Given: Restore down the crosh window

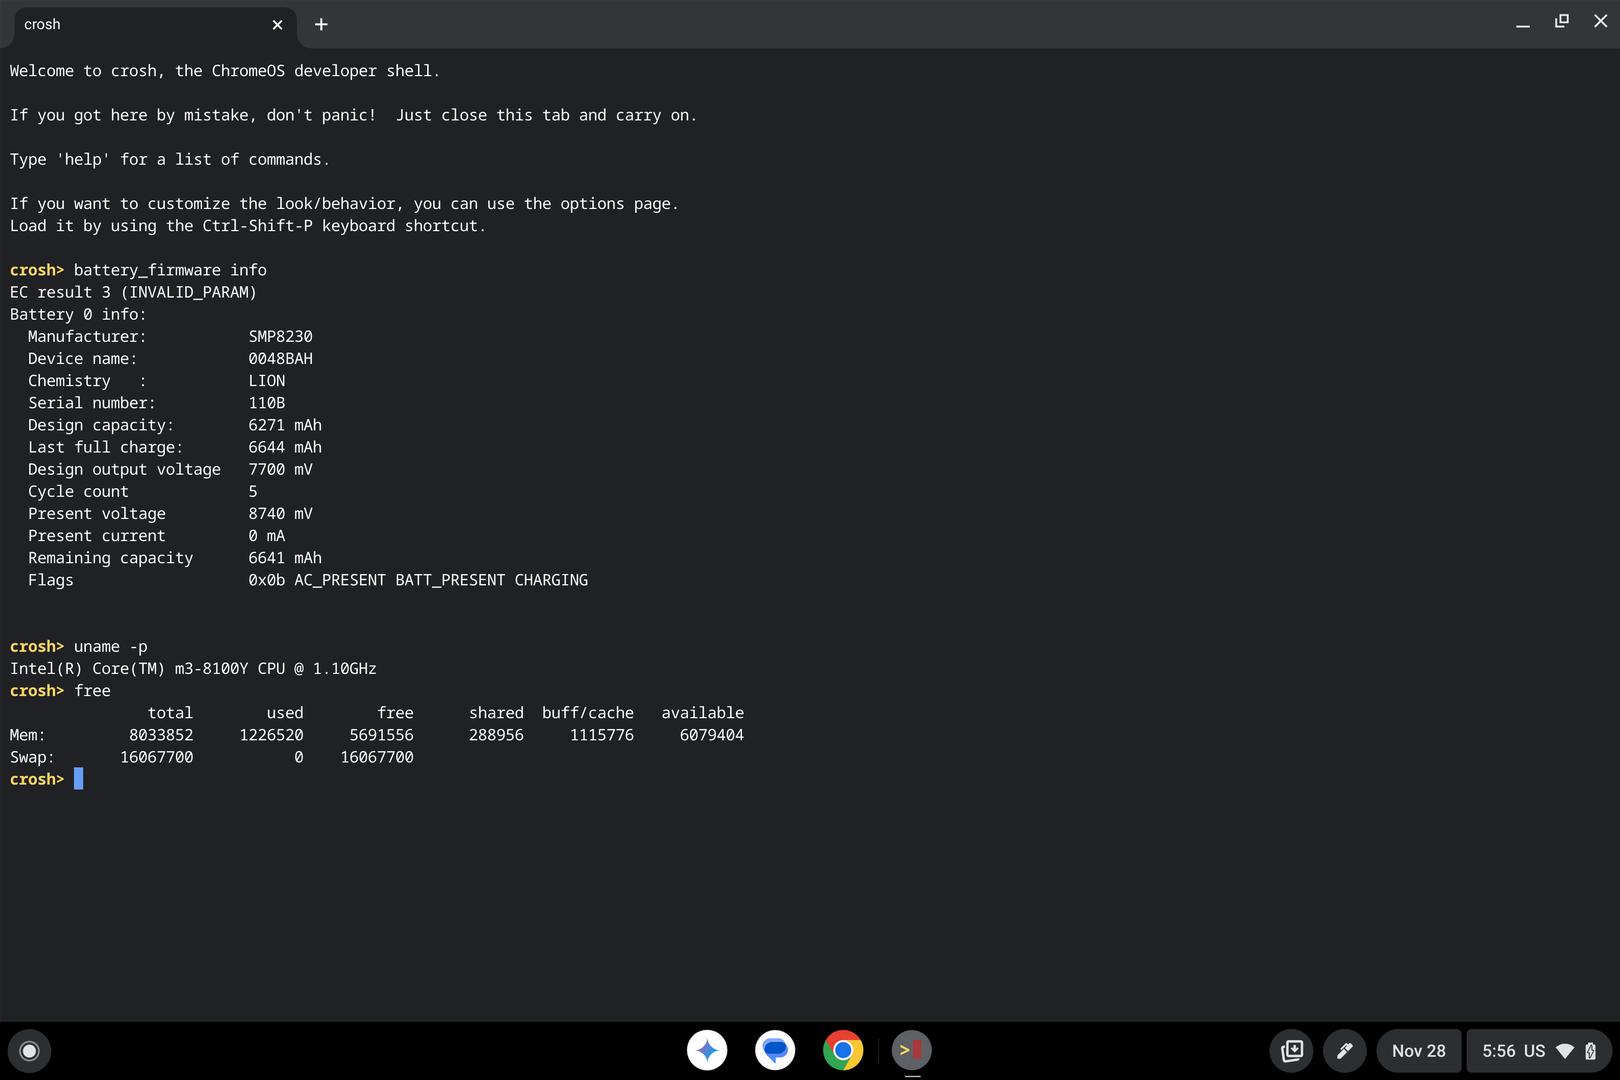Looking at the screenshot, I should [x=1561, y=21].
